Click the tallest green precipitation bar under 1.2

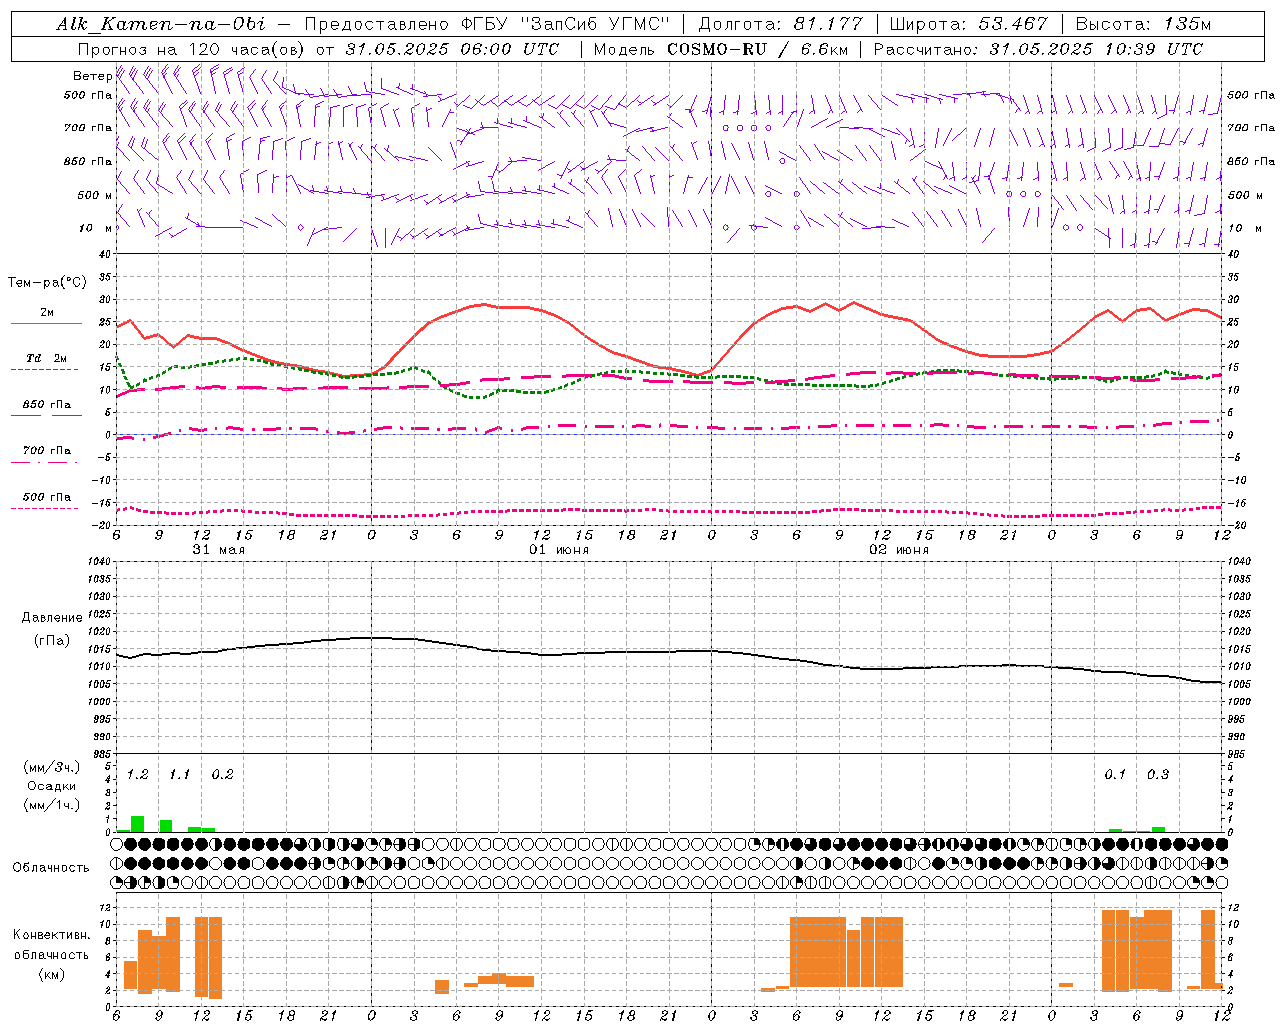coord(137,824)
